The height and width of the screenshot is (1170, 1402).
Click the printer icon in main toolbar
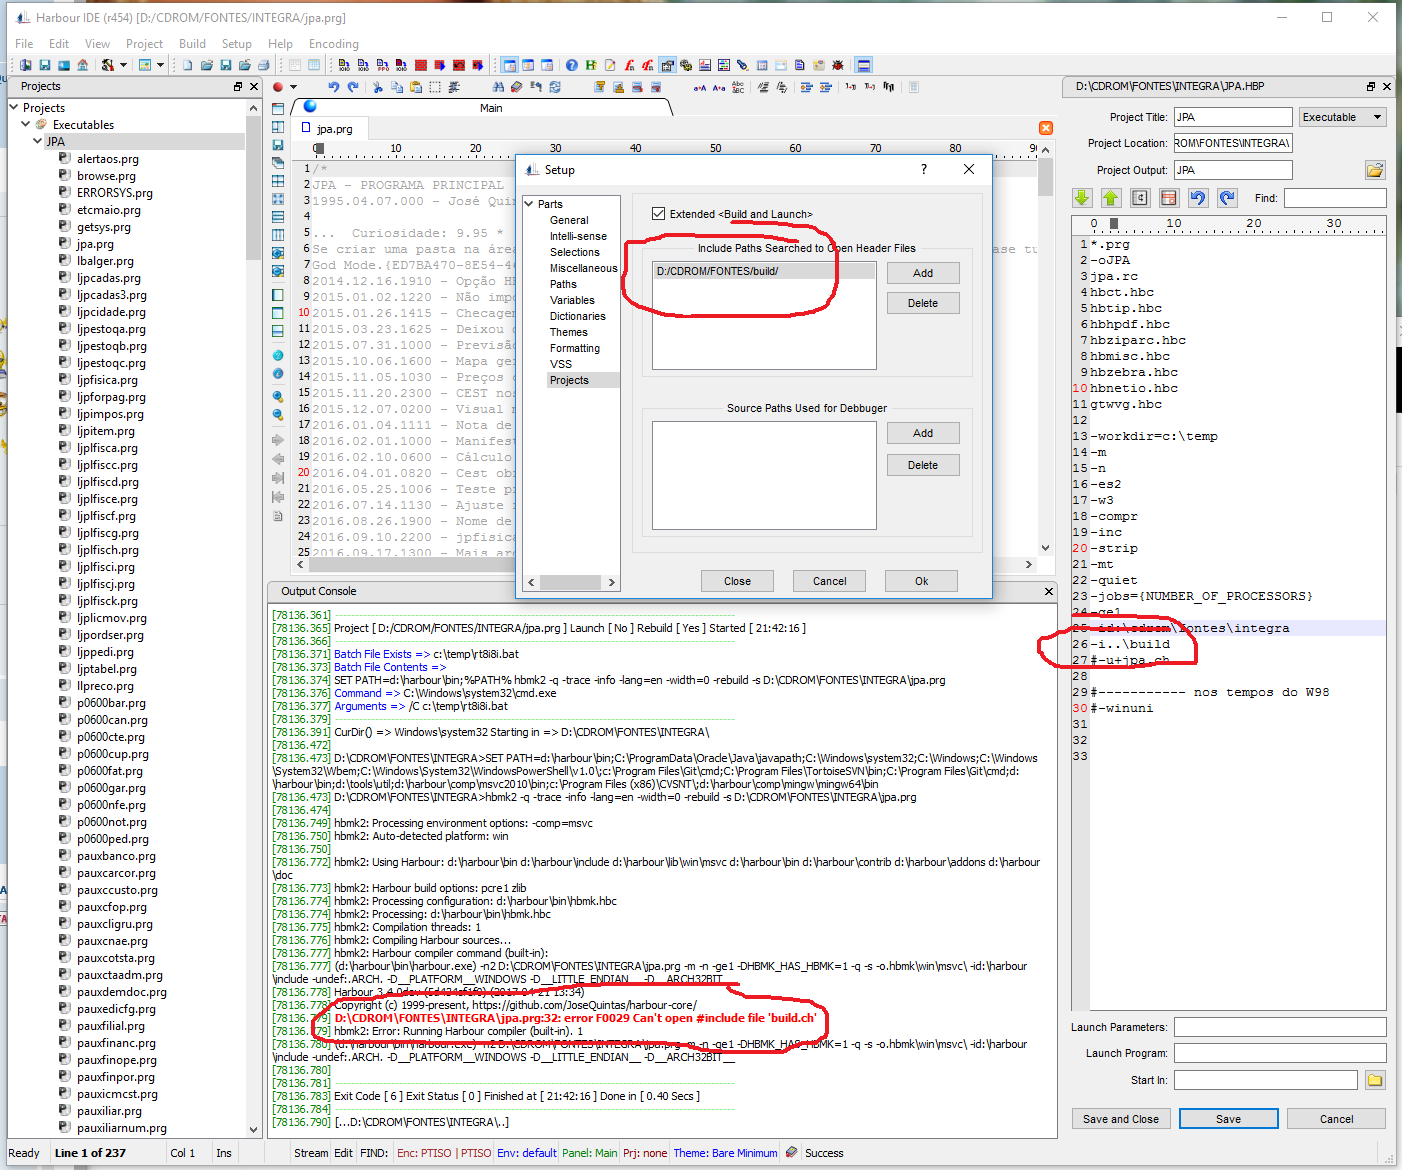pyautogui.click(x=264, y=65)
